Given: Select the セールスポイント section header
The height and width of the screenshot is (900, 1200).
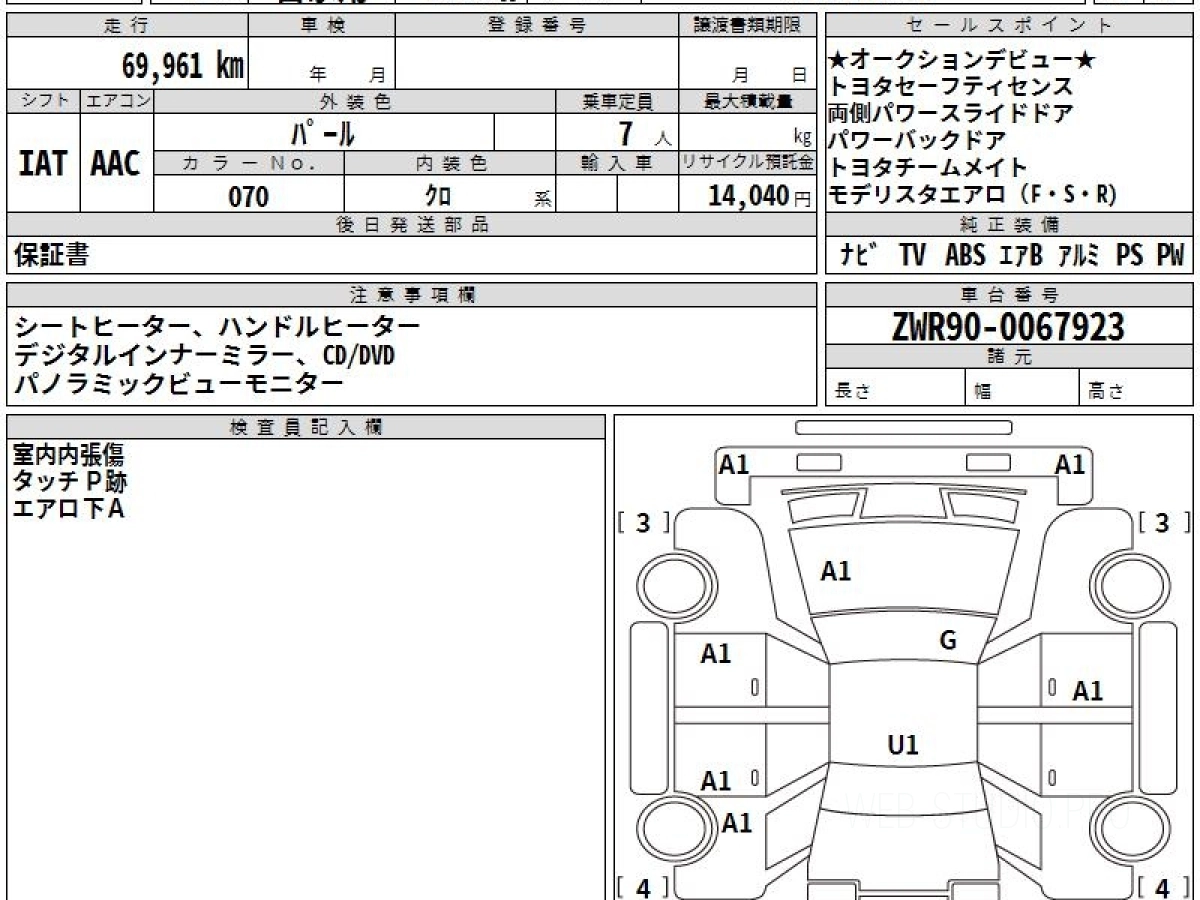Looking at the screenshot, I should pyautogui.click(x=1009, y=26).
